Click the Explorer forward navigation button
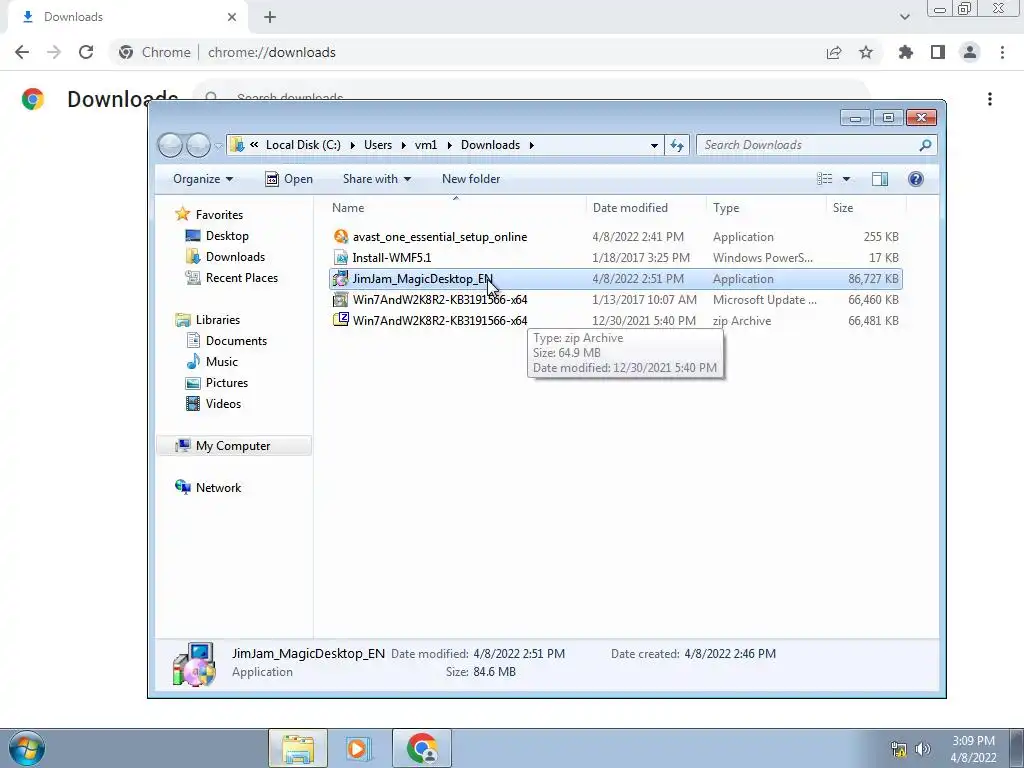The width and height of the screenshot is (1024, 768). (198, 145)
